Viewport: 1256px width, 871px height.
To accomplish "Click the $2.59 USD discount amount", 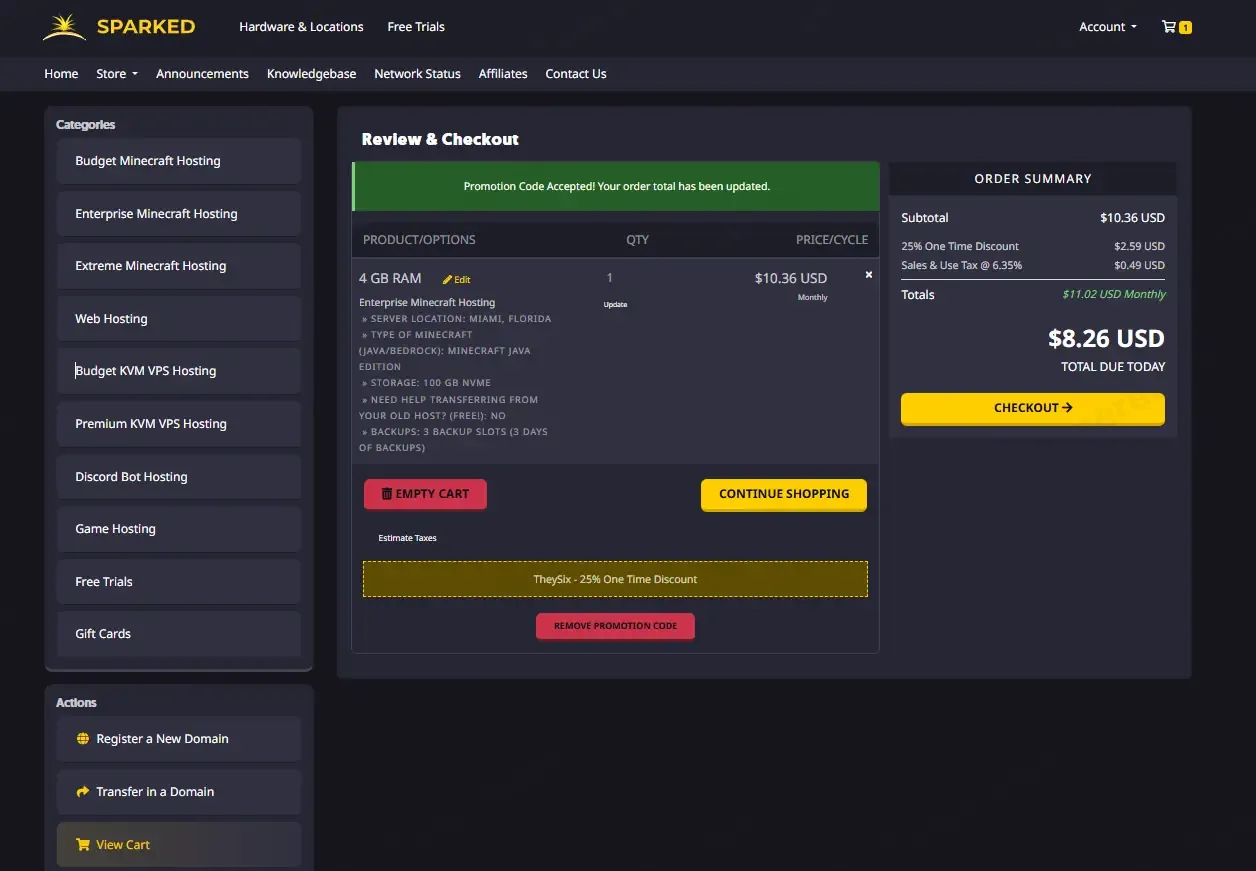I will [1139, 246].
